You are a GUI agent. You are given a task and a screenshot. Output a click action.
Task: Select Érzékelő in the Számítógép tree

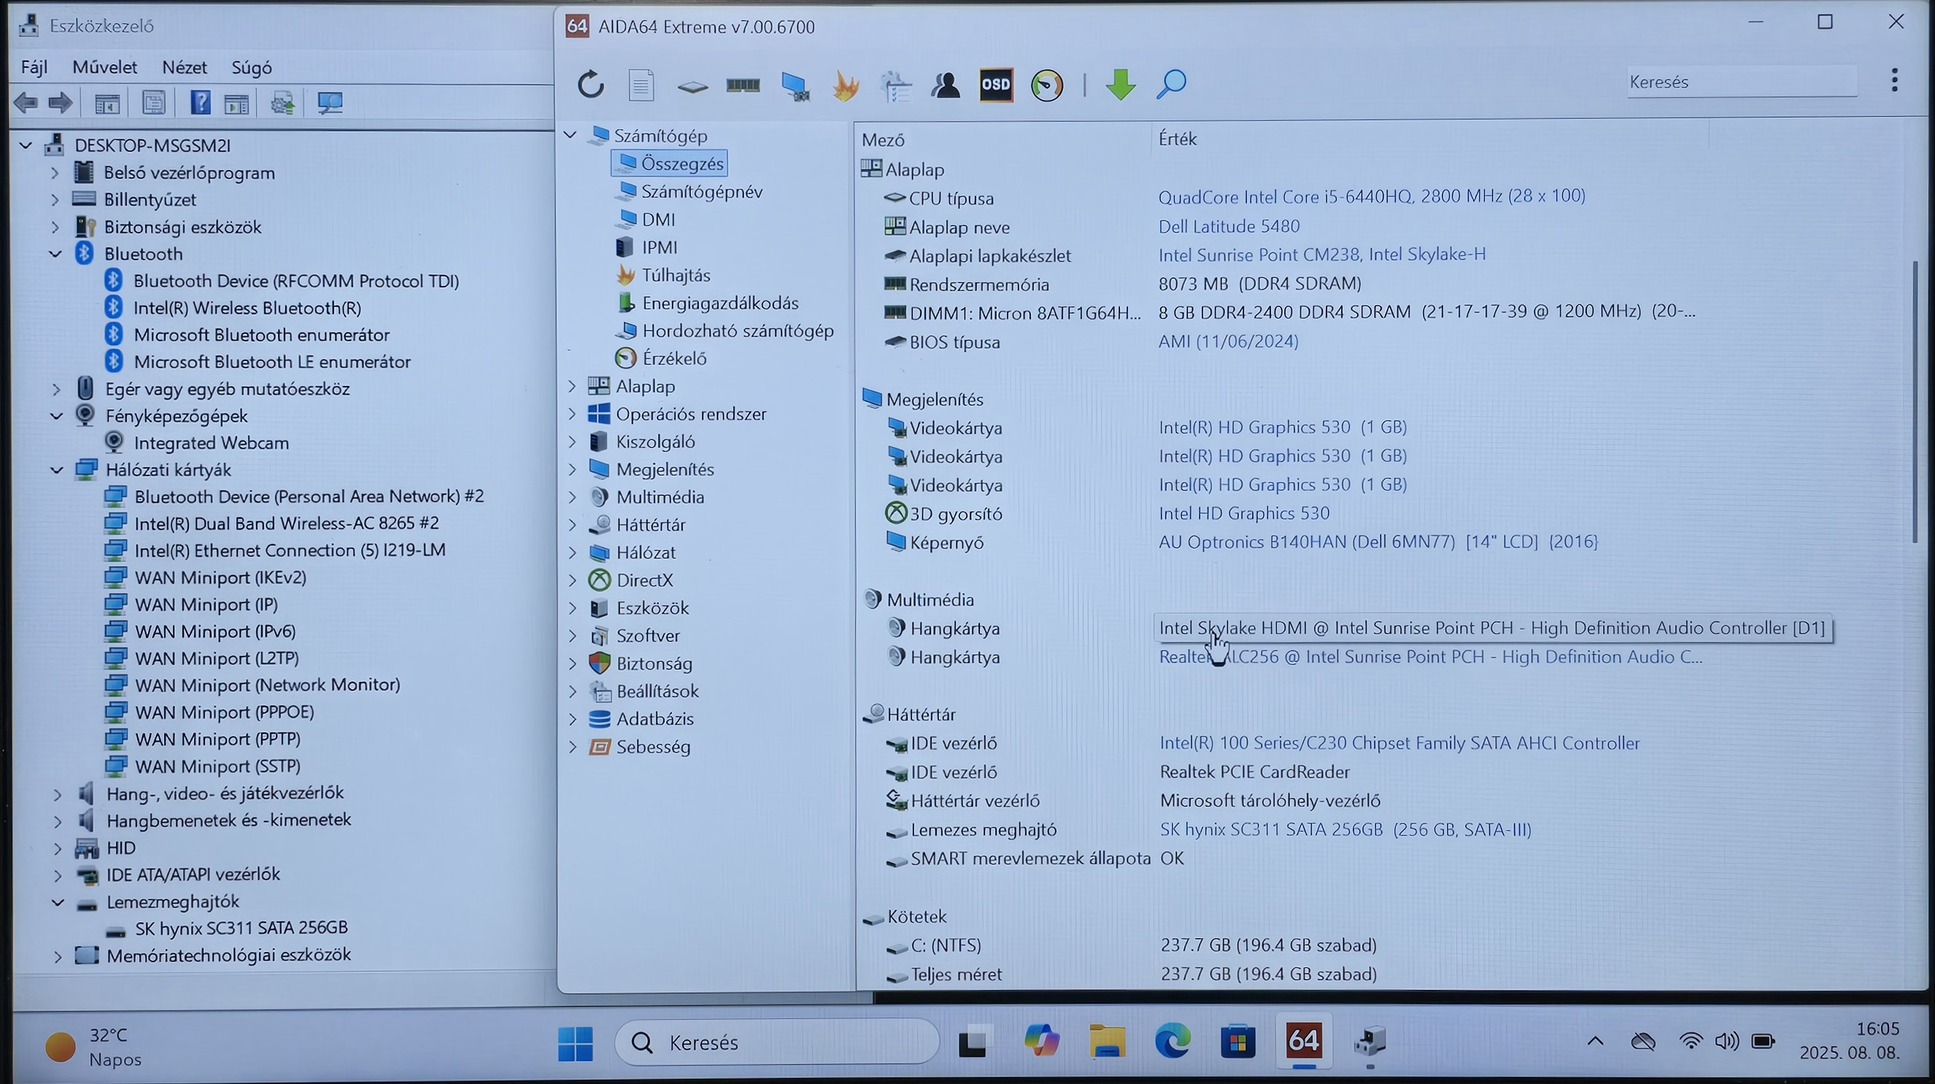(x=674, y=358)
